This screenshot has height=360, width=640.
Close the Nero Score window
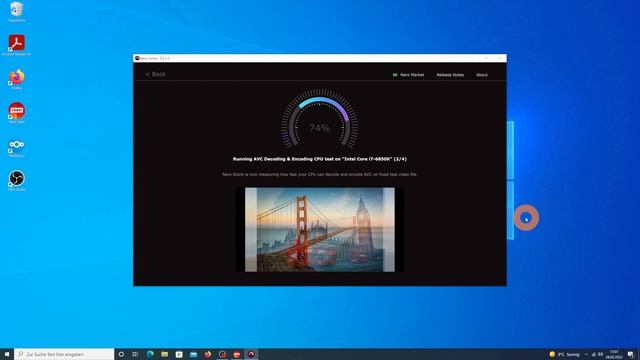(500, 58)
